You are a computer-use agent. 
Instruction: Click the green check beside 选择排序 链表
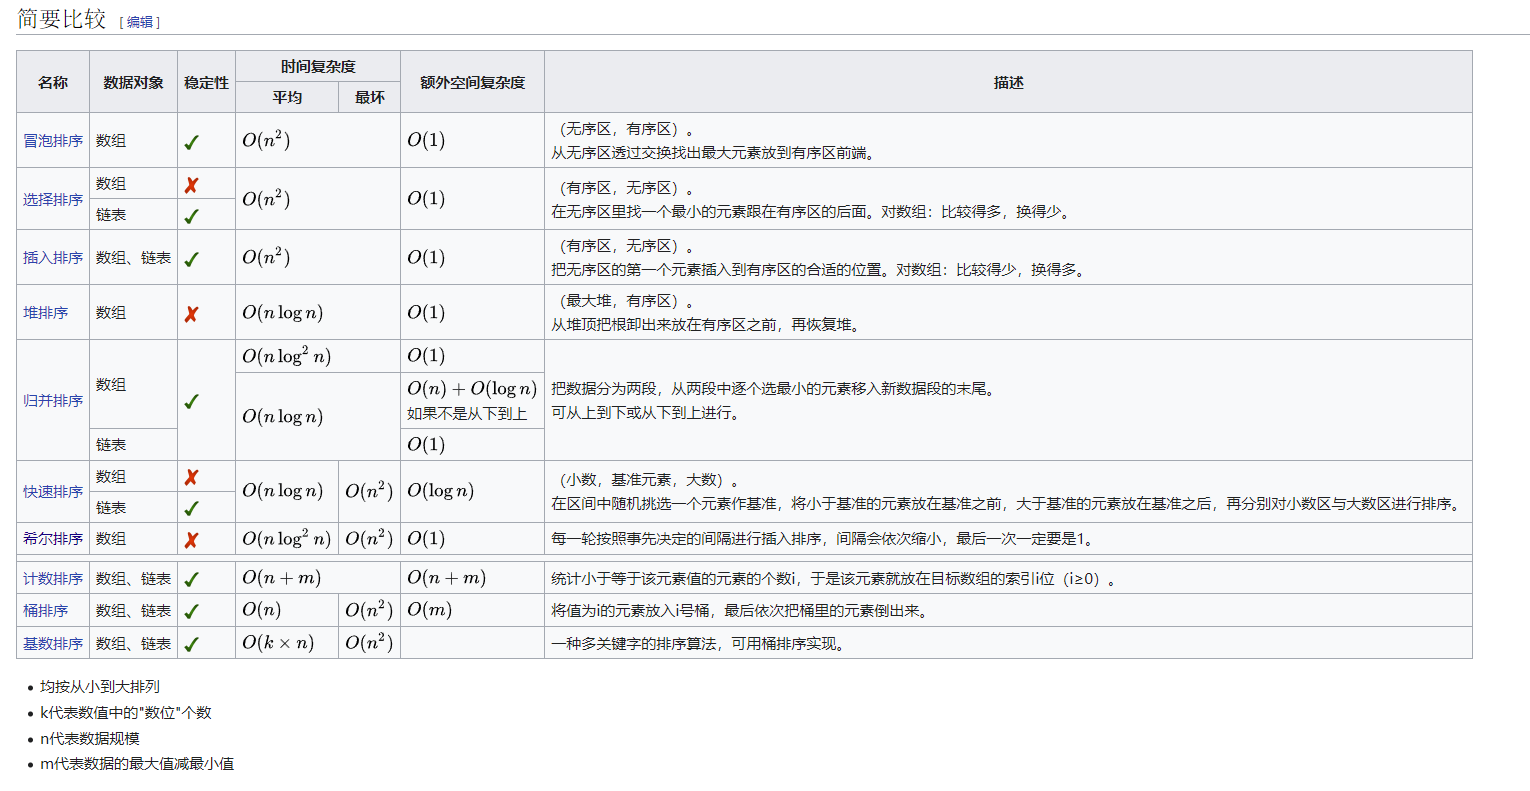191,216
